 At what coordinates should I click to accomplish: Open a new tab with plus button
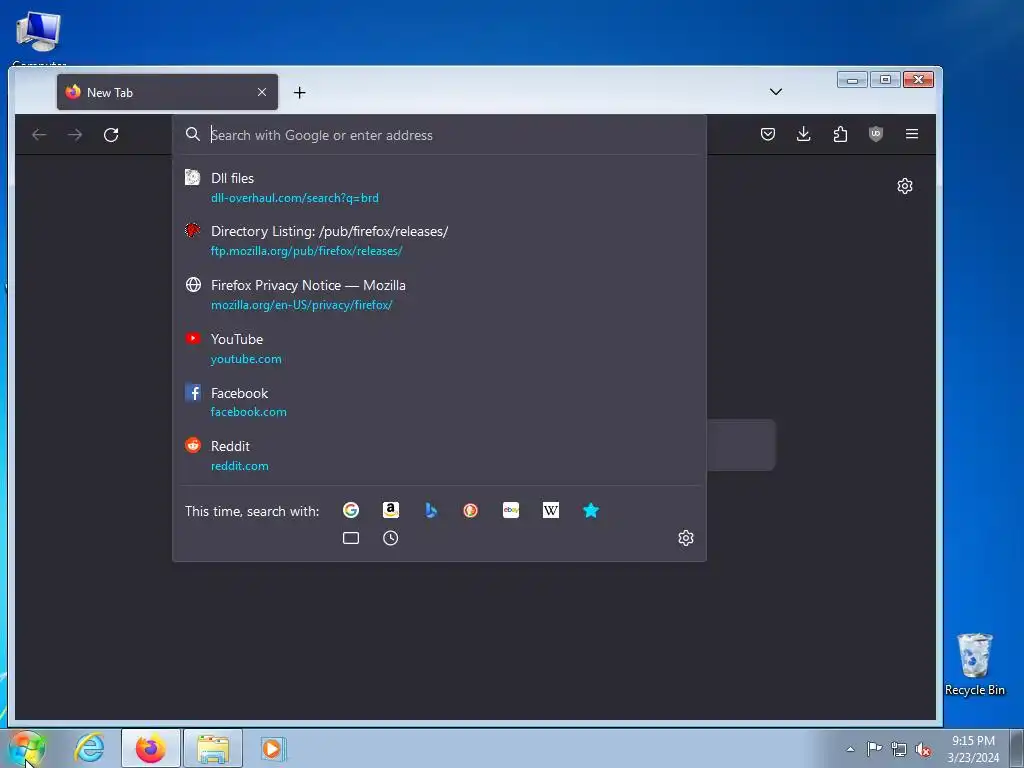tap(300, 93)
